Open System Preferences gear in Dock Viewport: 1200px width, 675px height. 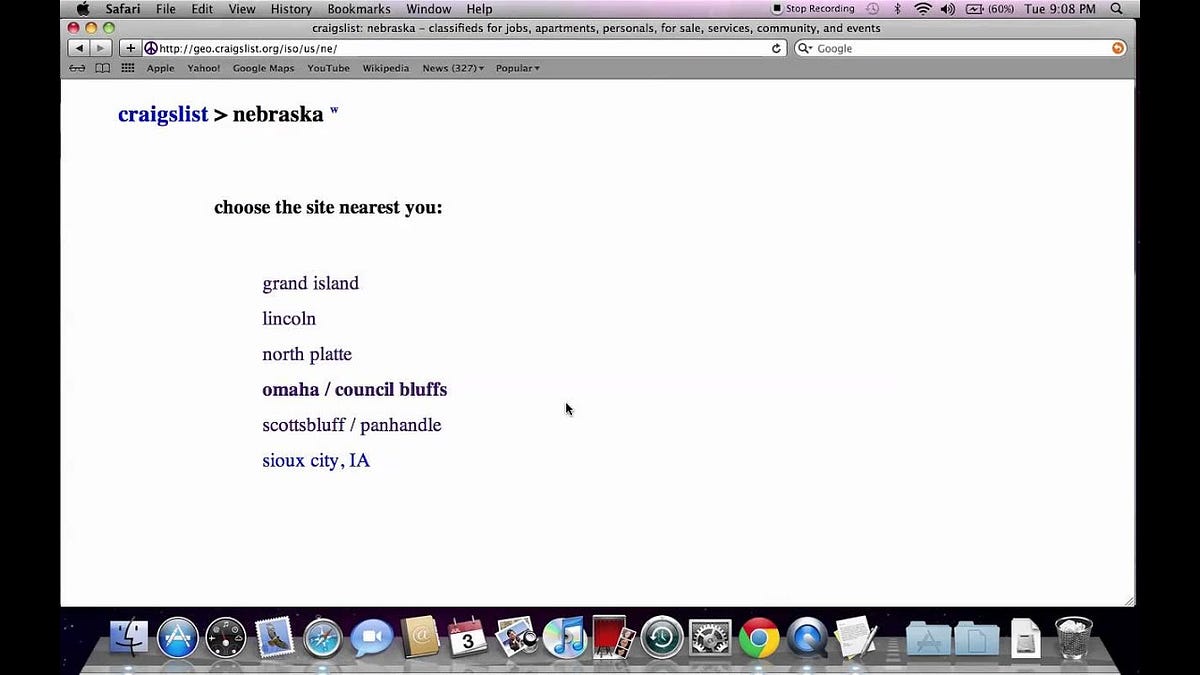tap(710, 637)
